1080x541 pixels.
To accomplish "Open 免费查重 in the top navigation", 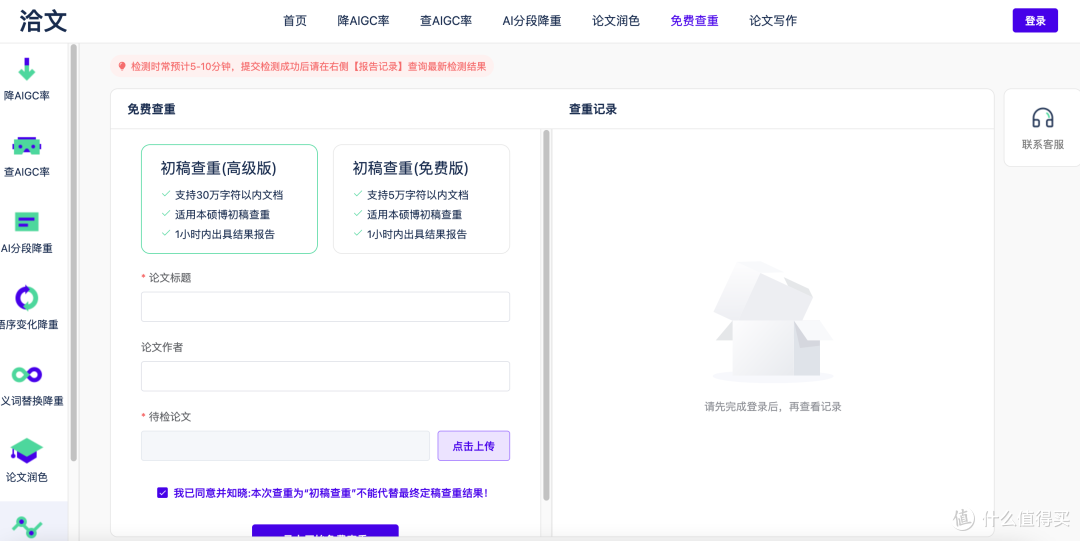I will pos(694,21).
